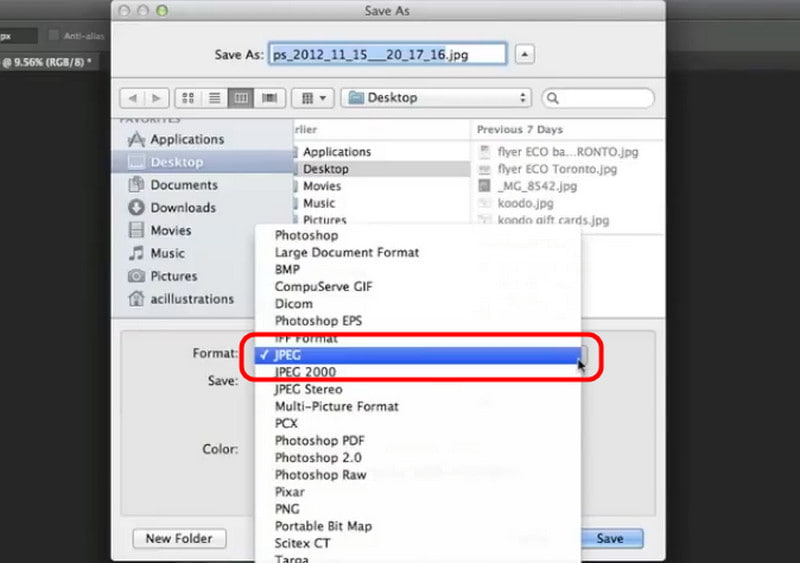Click the Photoshop document tab at 9.56%
The image size is (800, 563).
(x=47, y=62)
